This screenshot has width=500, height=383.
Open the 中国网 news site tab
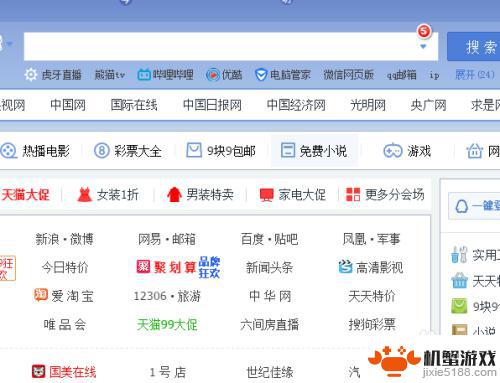coord(68,105)
